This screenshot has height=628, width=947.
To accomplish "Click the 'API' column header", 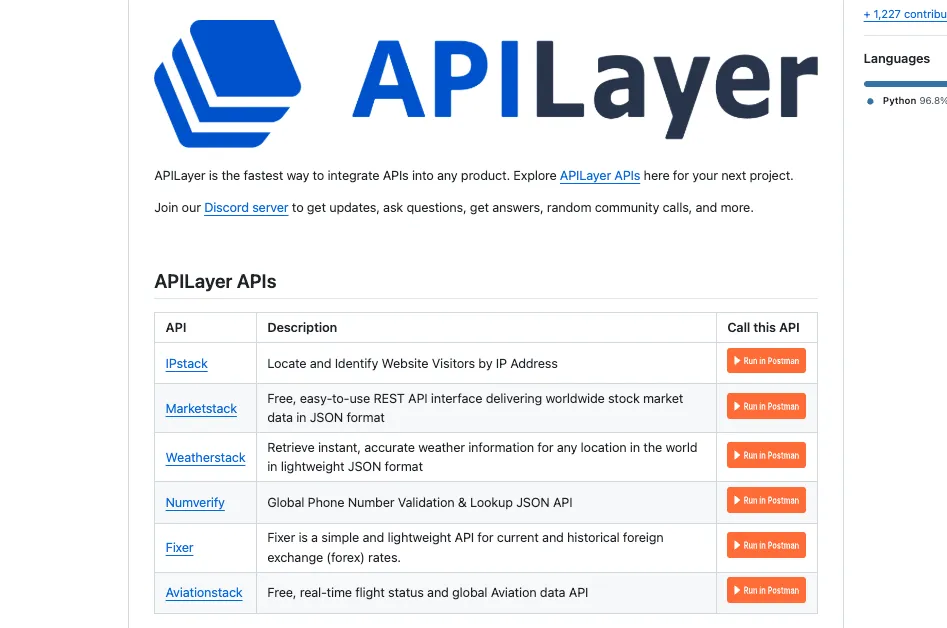I will click(176, 328).
